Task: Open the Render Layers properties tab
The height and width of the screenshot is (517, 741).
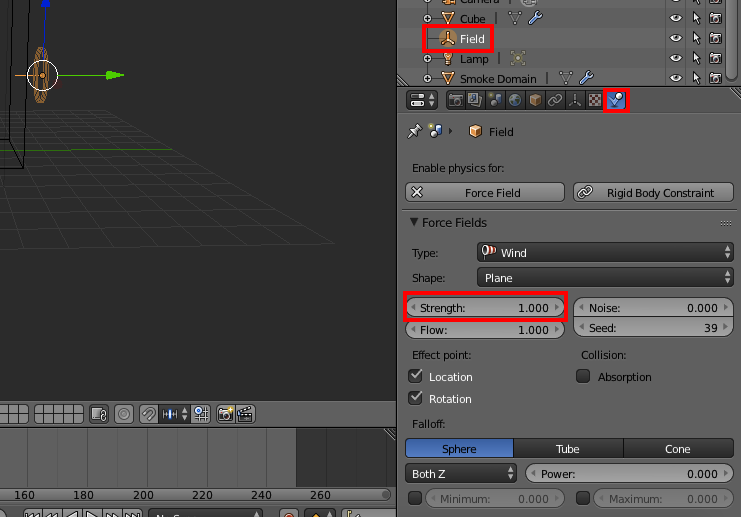Action: tap(475, 100)
